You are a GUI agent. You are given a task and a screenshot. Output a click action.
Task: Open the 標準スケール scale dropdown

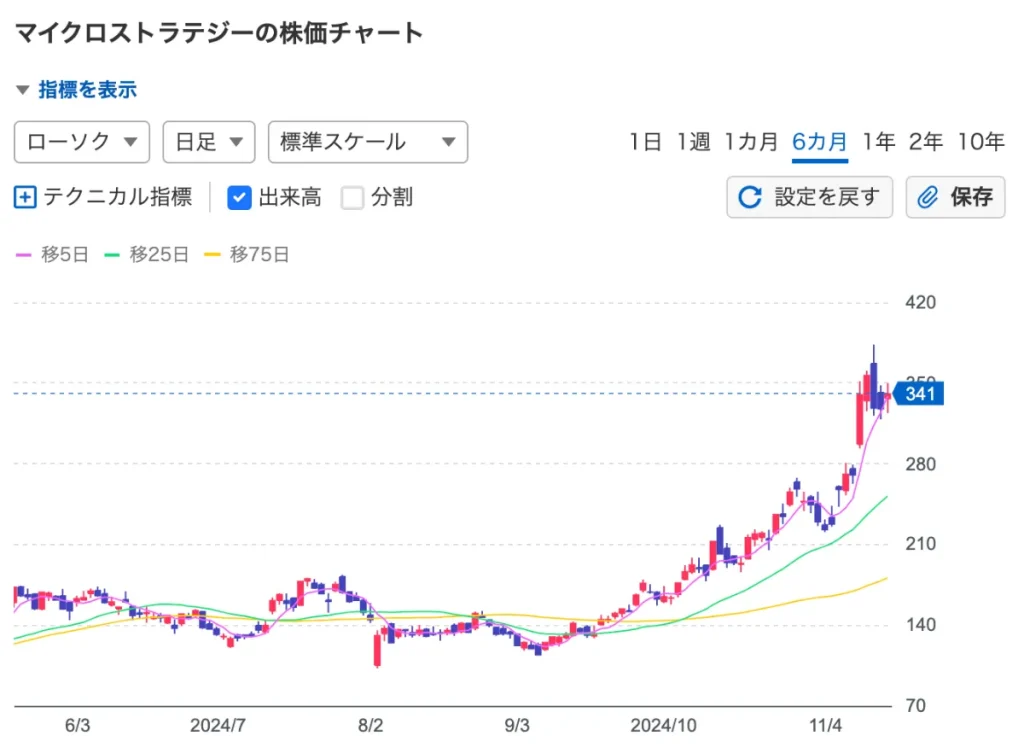pyautogui.click(x=368, y=142)
